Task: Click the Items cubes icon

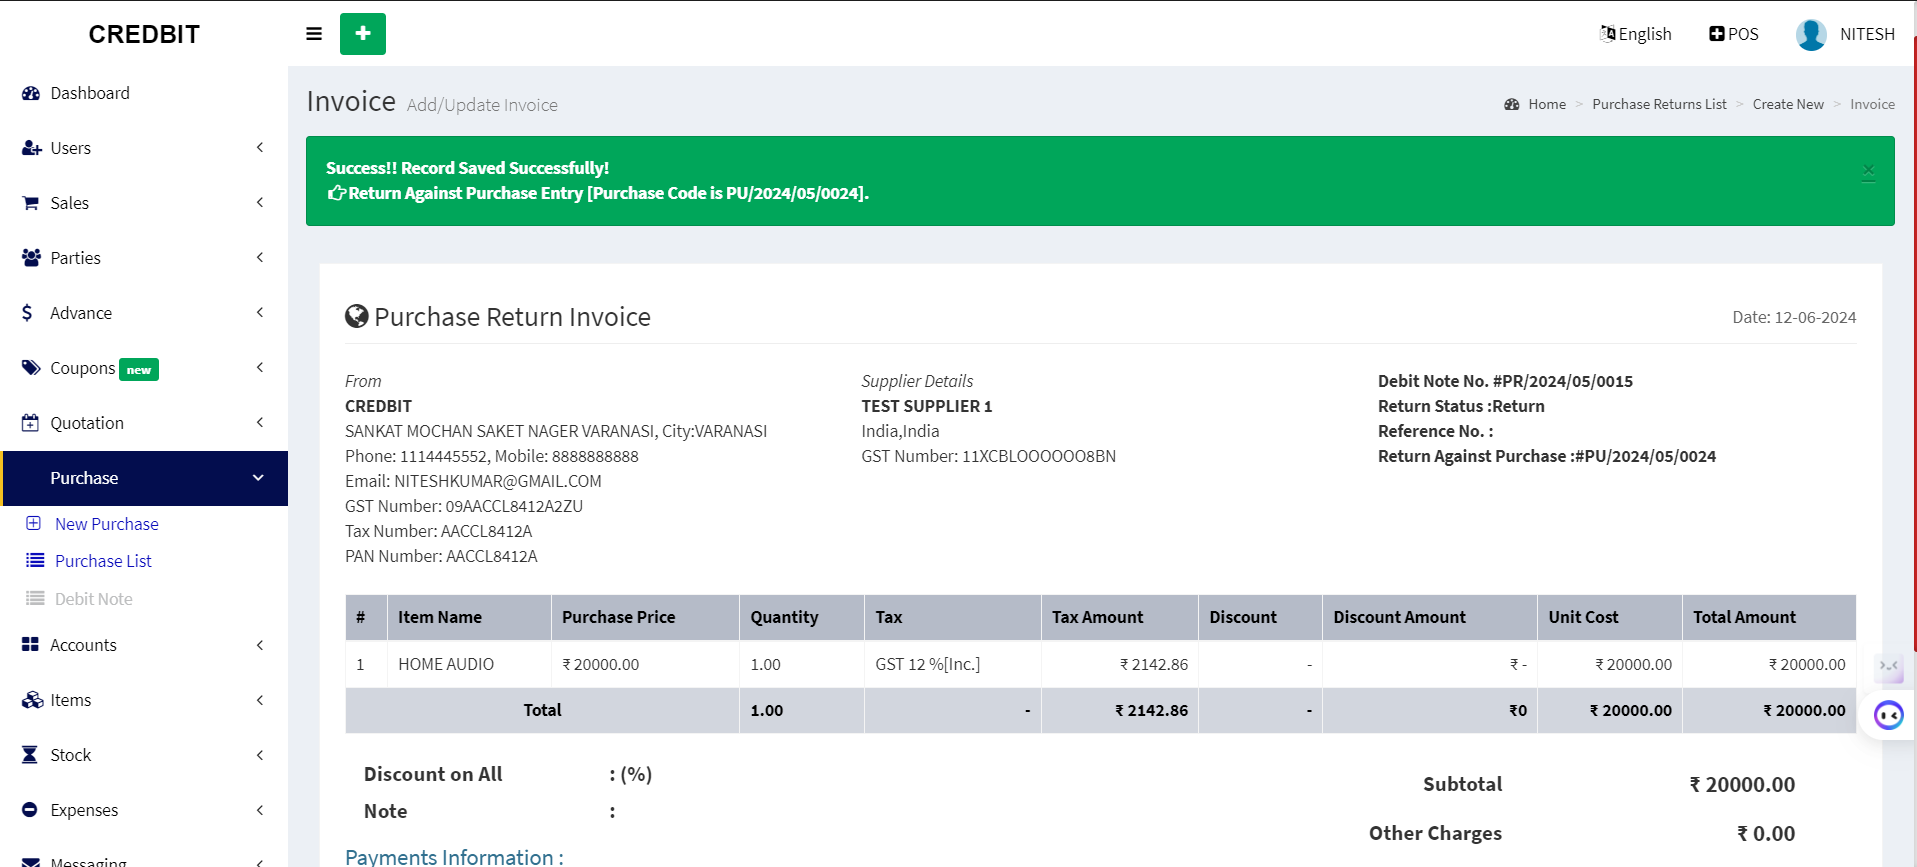Action: (x=32, y=700)
